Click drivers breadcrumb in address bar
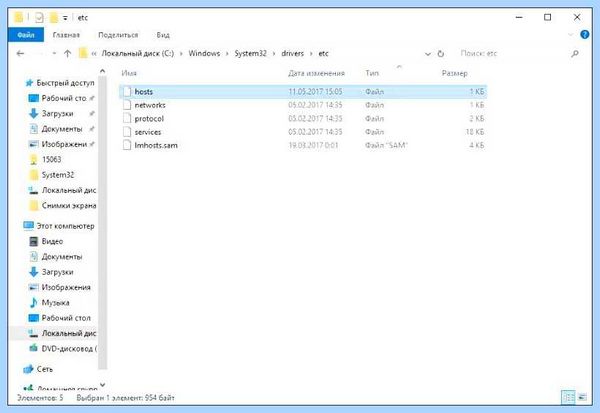600x413 pixels. [292, 53]
